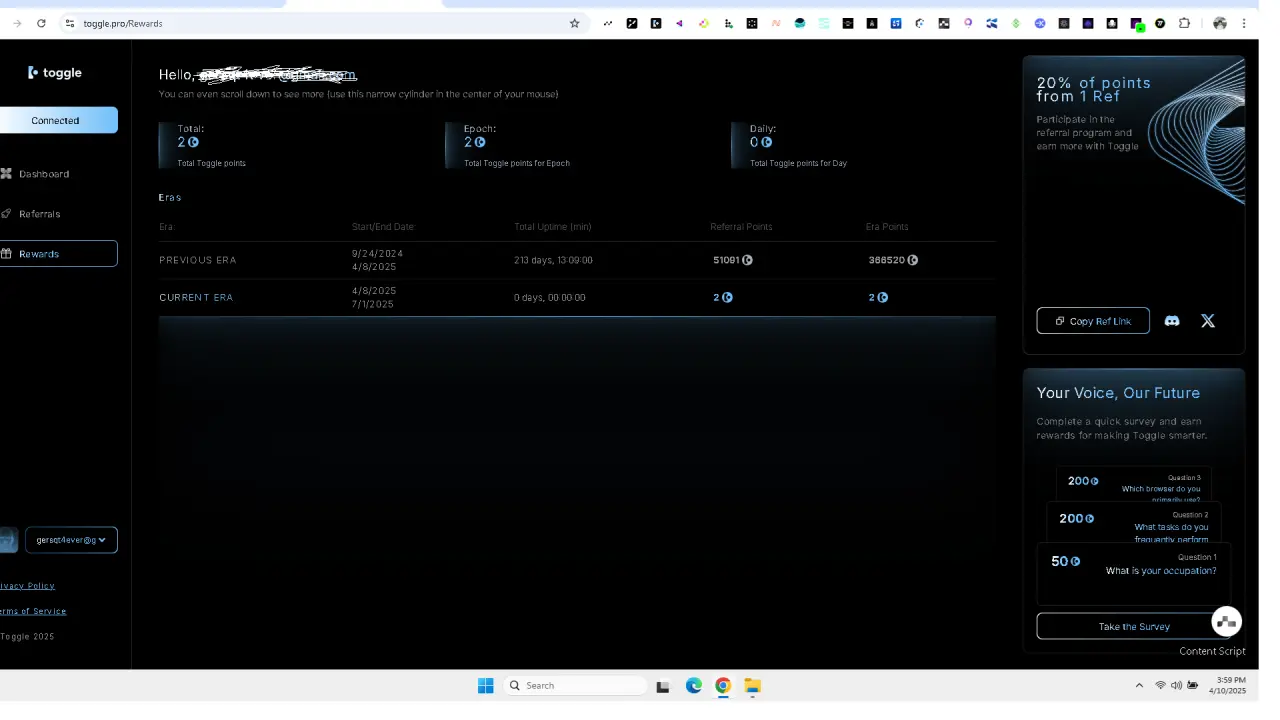Click the Era Points column header
1280x720 pixels.
click(887, 227)
